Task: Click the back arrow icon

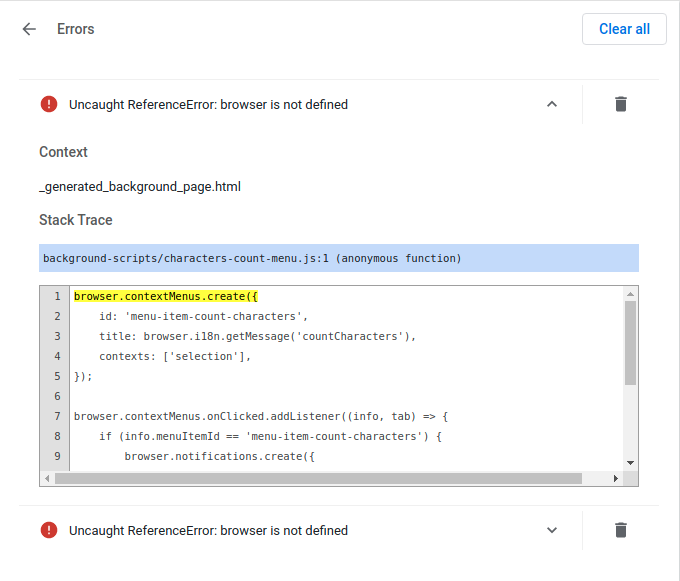Action: [x=29, y=29]
